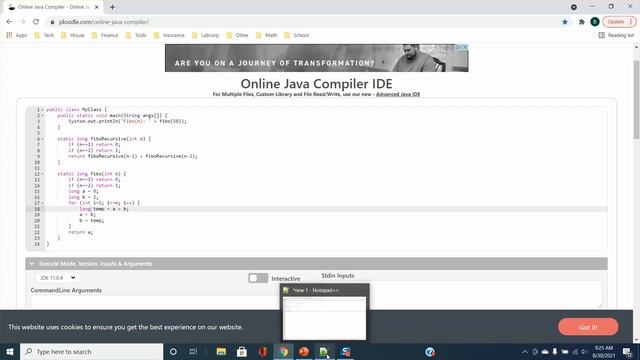This screenshot has width=640, height=360.
Task: Fold the for loop at line 17
Action: [42, 203]
